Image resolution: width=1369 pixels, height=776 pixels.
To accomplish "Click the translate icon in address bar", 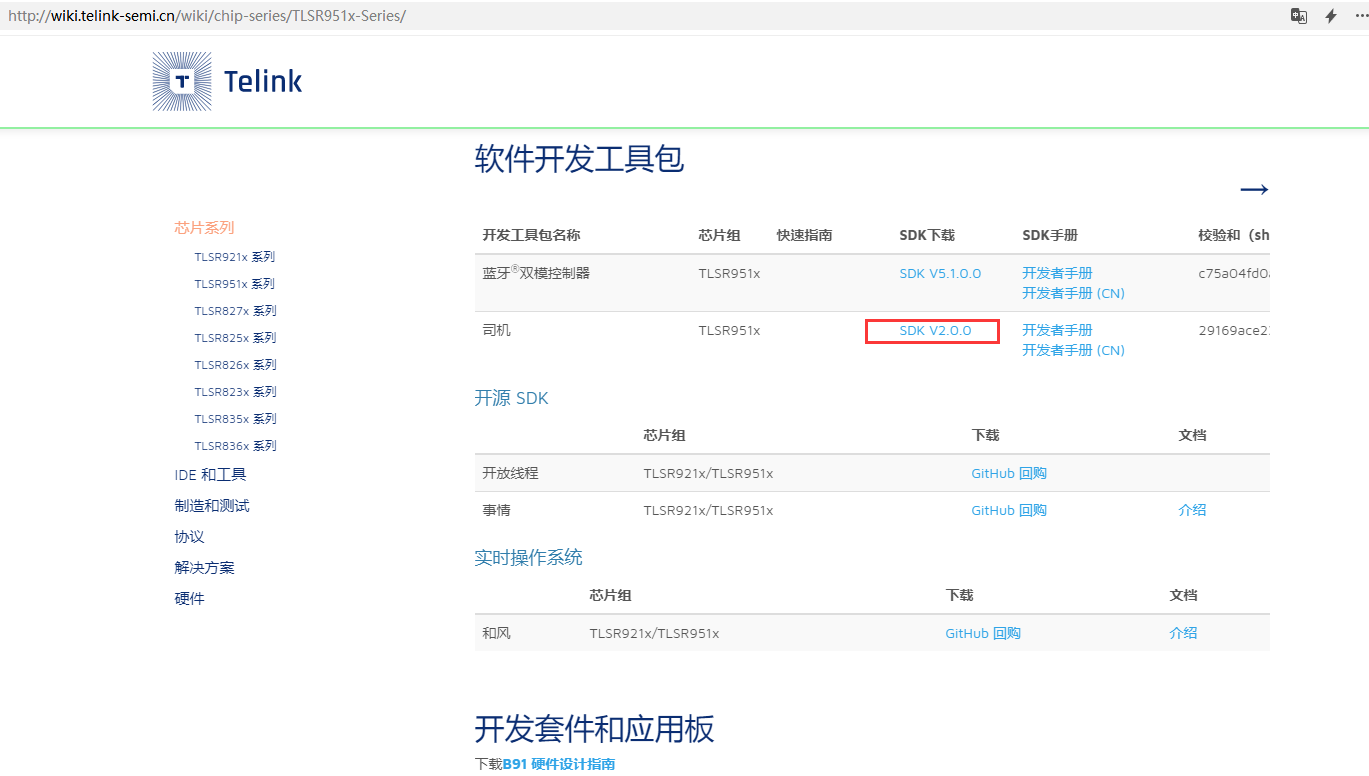I will tap(1299, 16).
